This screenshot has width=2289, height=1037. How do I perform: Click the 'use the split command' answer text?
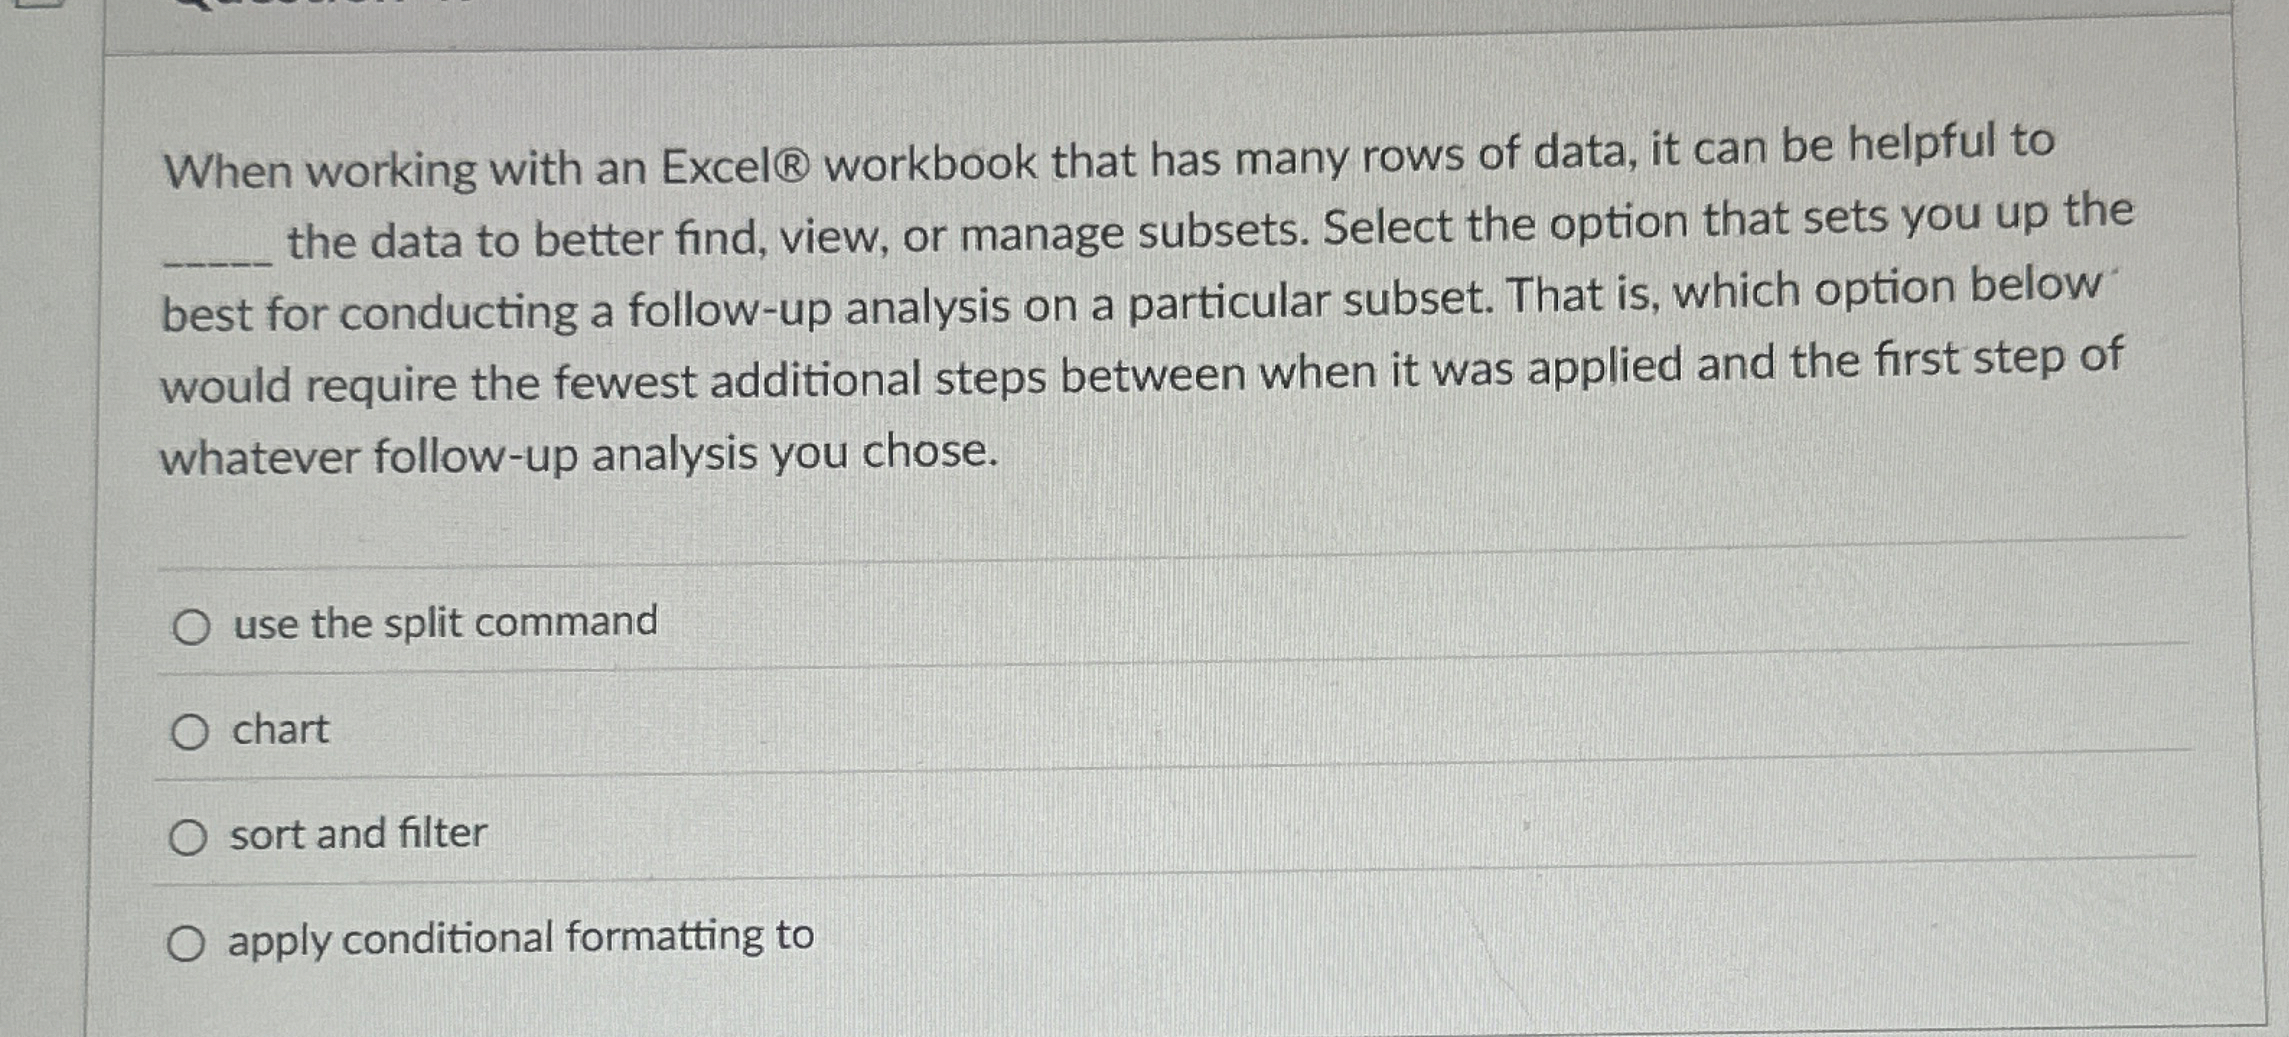444,621
